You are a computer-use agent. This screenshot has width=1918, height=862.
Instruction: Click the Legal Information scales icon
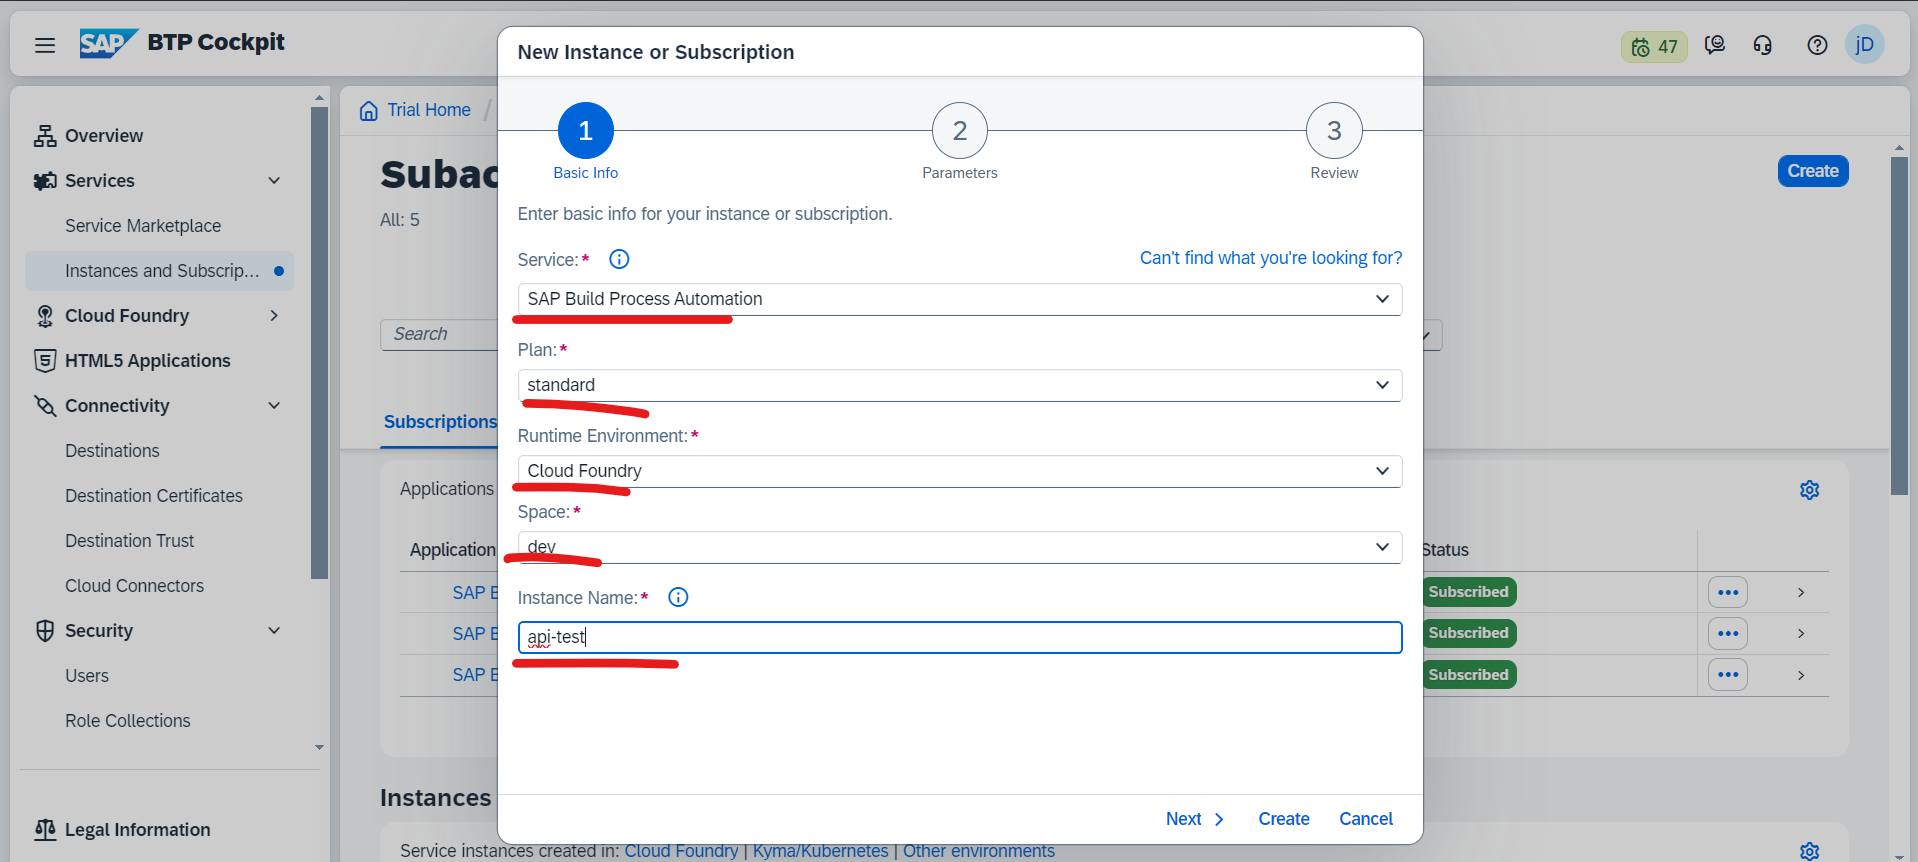(45, 830)
